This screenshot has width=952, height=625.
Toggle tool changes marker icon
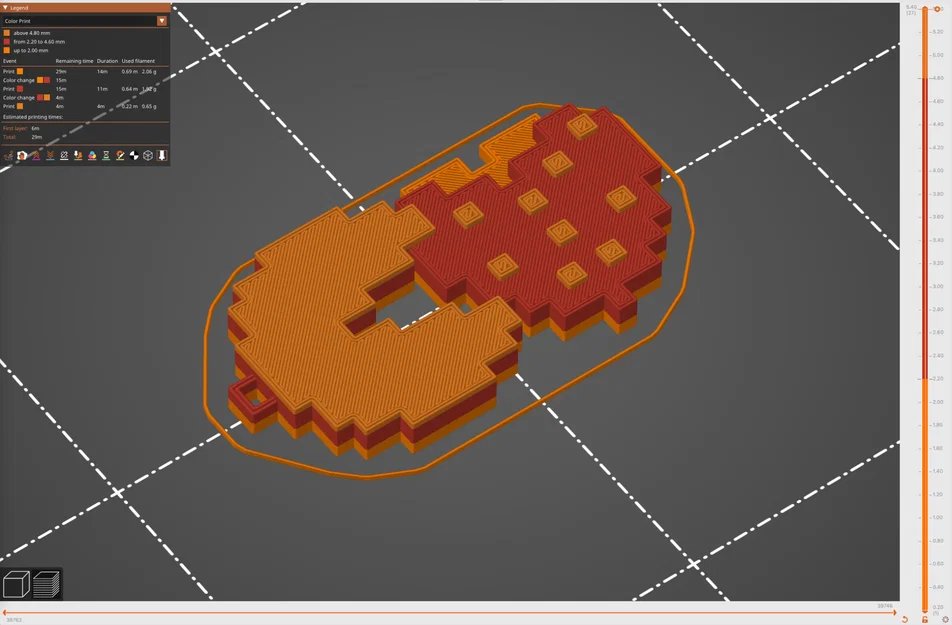78,155
